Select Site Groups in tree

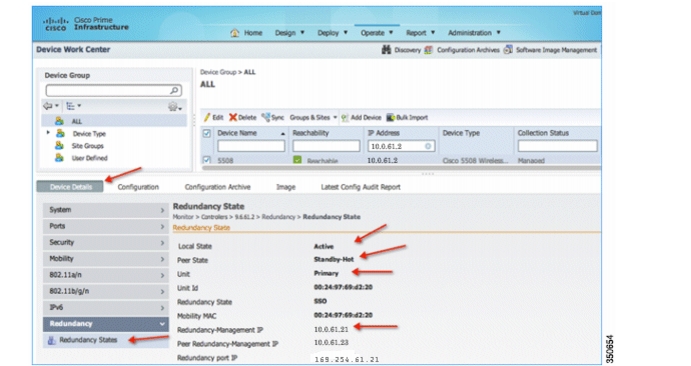[x=88, y=146]
